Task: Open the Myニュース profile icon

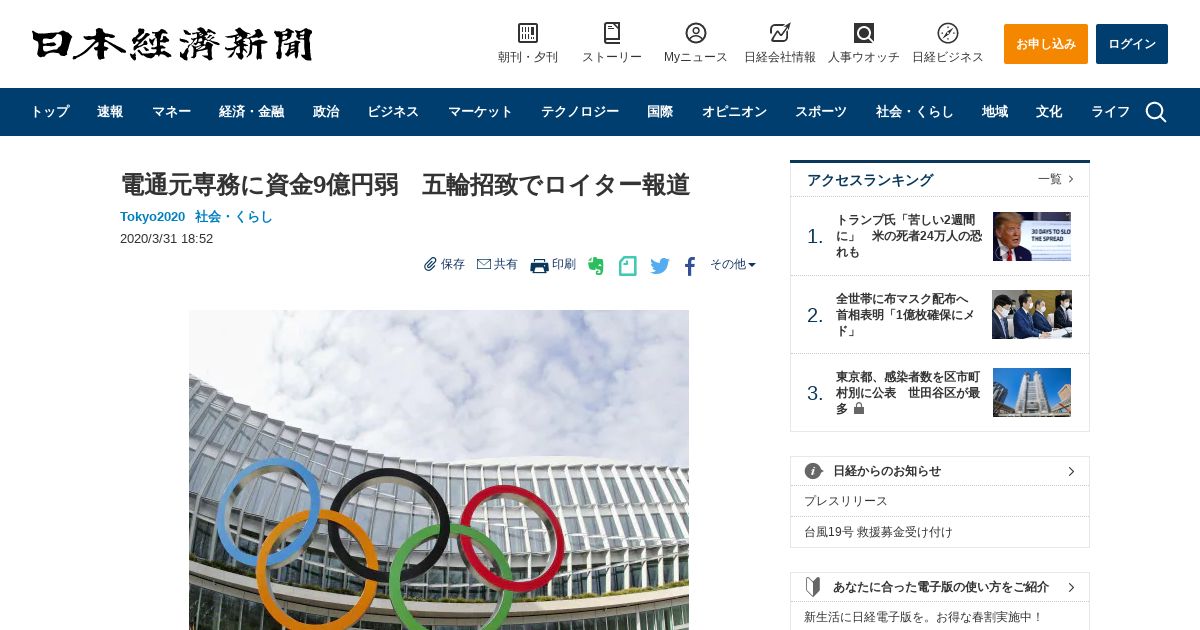Action: [x=696, y=33]
